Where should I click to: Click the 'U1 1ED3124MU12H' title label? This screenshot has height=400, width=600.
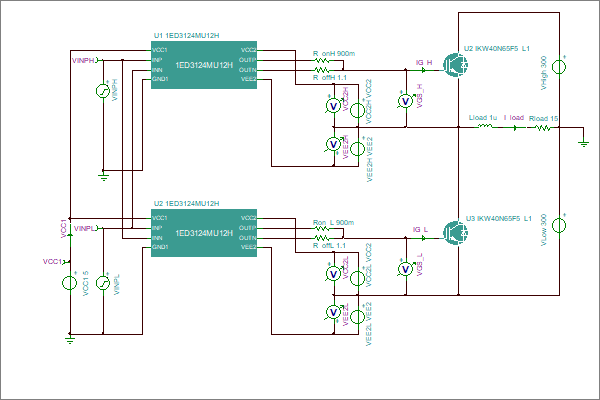point(186,36)
